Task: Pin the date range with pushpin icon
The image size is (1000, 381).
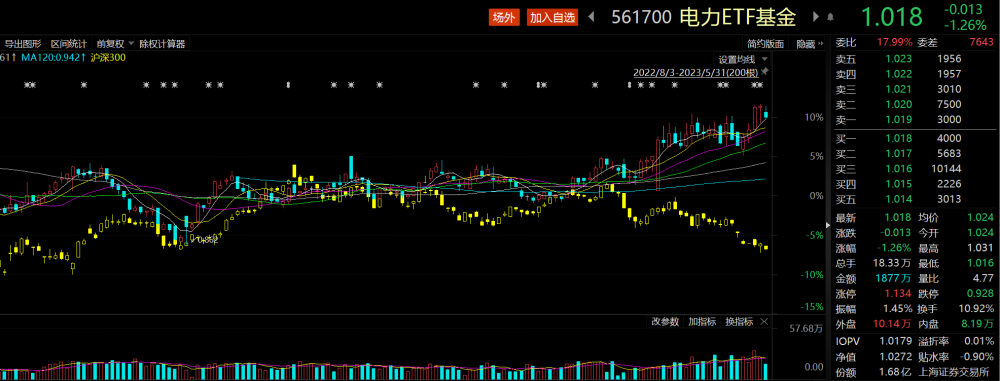Action: coord(765,71)
